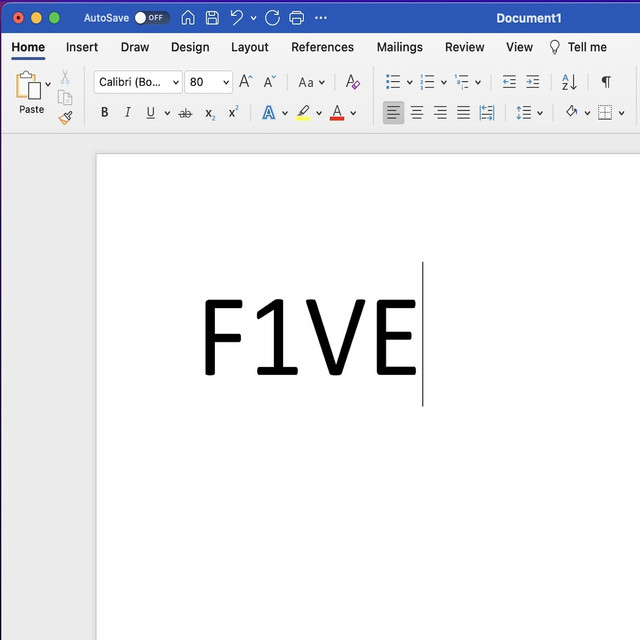
Task: Open the View tab
Action: (x=519, y=47)
